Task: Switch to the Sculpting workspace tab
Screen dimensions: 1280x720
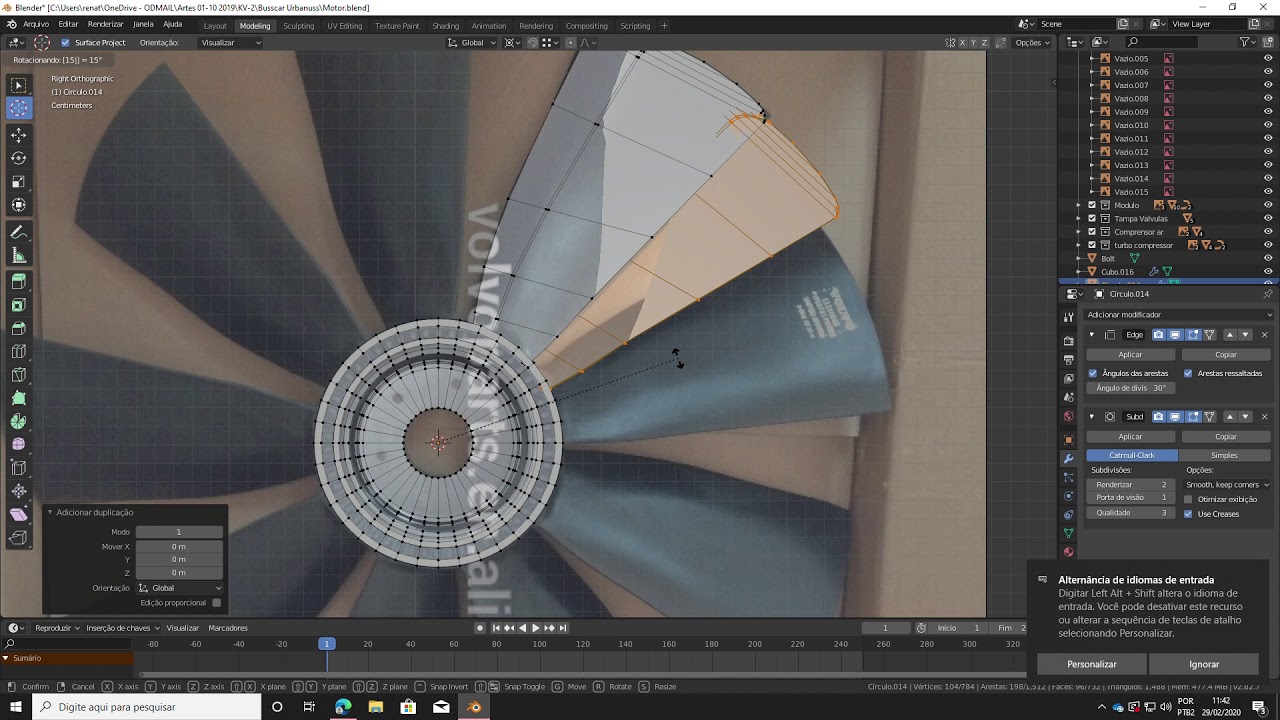Action: (x=298, y=26)
